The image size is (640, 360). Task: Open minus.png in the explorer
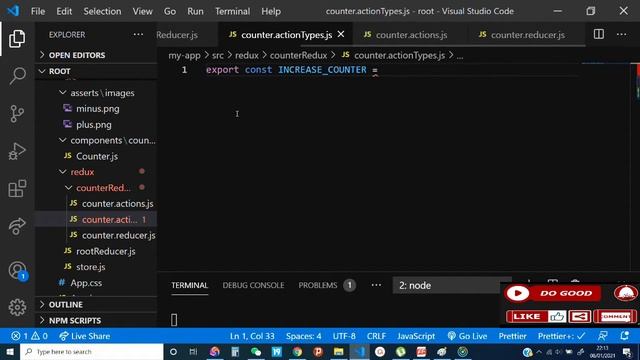tap(98, 109)
